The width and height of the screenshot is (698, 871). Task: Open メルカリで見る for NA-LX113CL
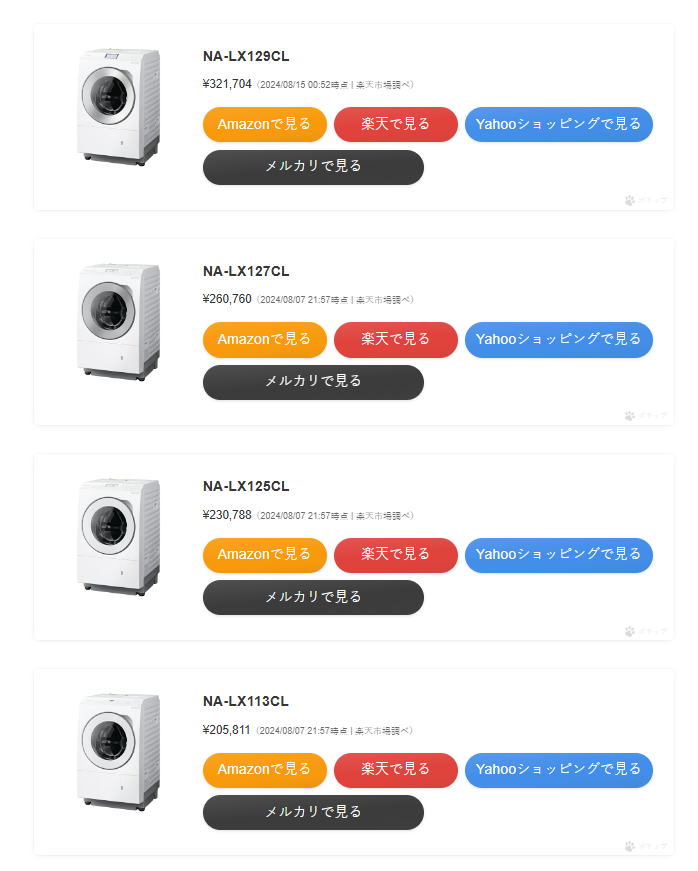[x=313, y=812]
